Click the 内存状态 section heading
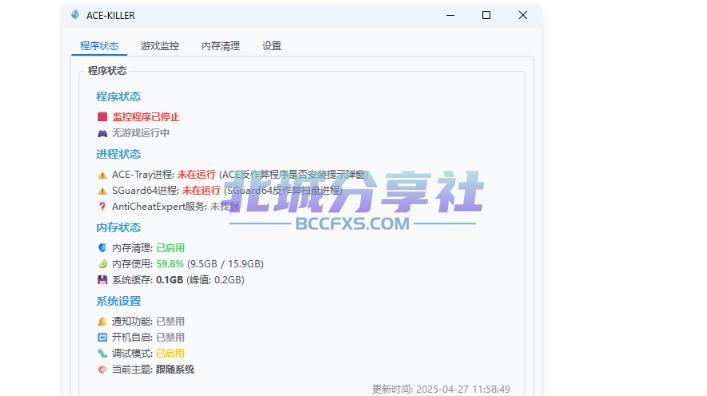 click(x=118, y=227)
